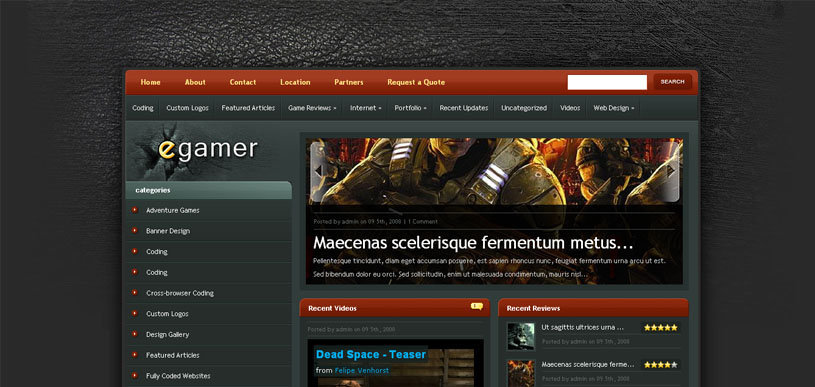Image resolution: width=815 pixels, height=387 pixels.
Task: Open Felipe Venhorst author link
Action: point(362,370)
